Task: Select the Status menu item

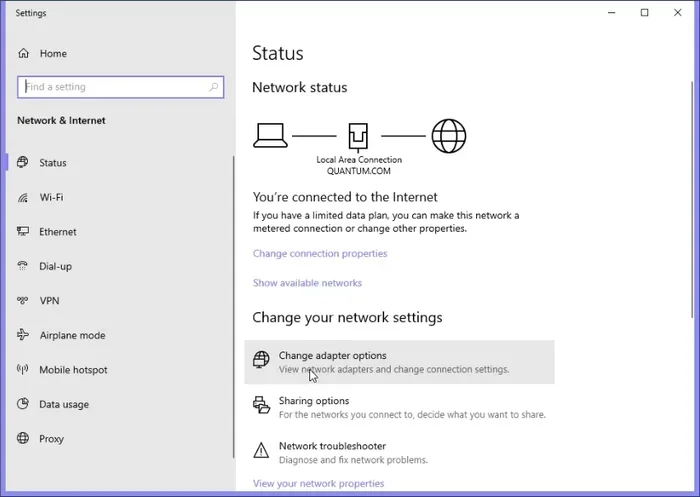Action: point(53,163)
